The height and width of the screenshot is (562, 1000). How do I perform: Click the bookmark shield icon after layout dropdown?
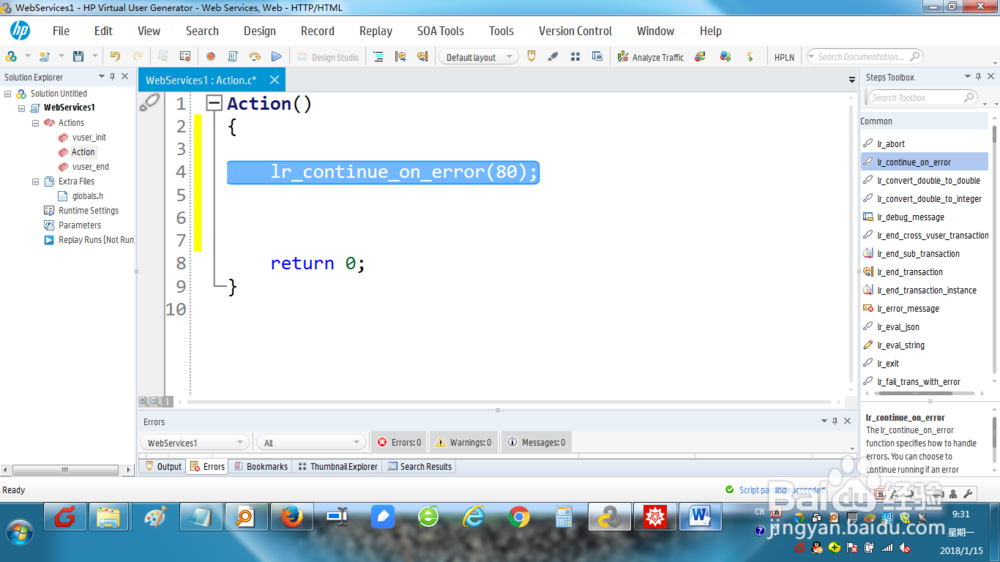(x=531, y=56)
